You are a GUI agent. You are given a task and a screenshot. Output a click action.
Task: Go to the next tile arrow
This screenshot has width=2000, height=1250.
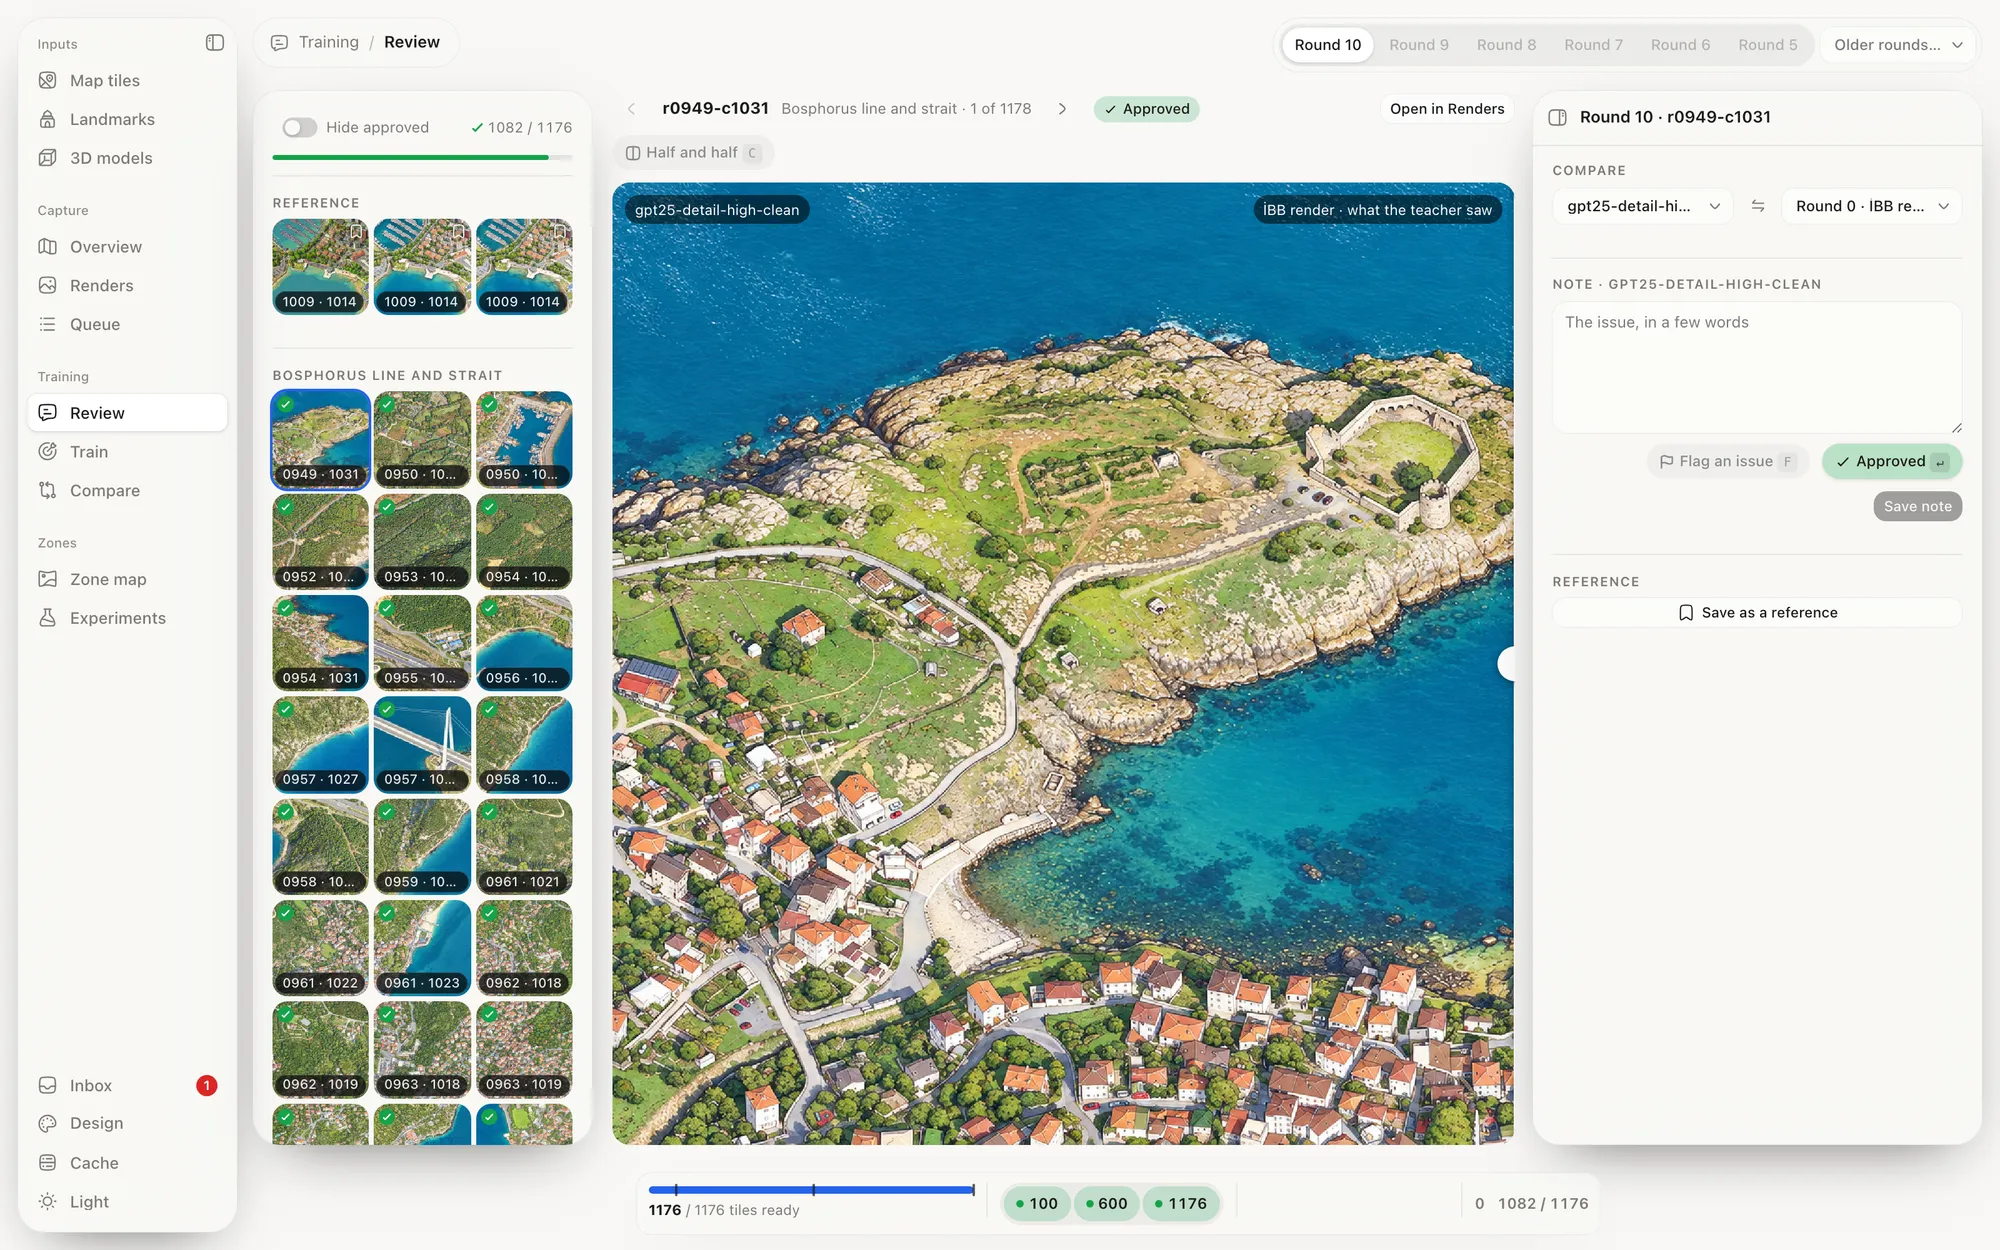(x=1062, y=109)
